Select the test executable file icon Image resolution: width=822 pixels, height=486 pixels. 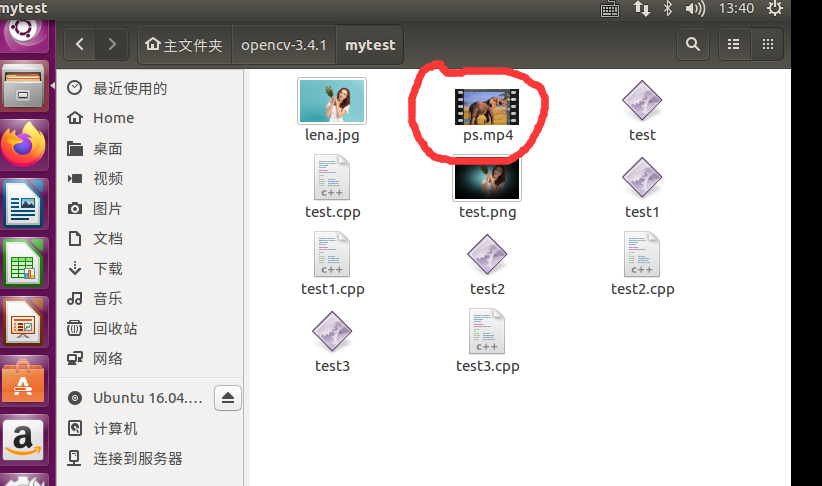(642, 100)
